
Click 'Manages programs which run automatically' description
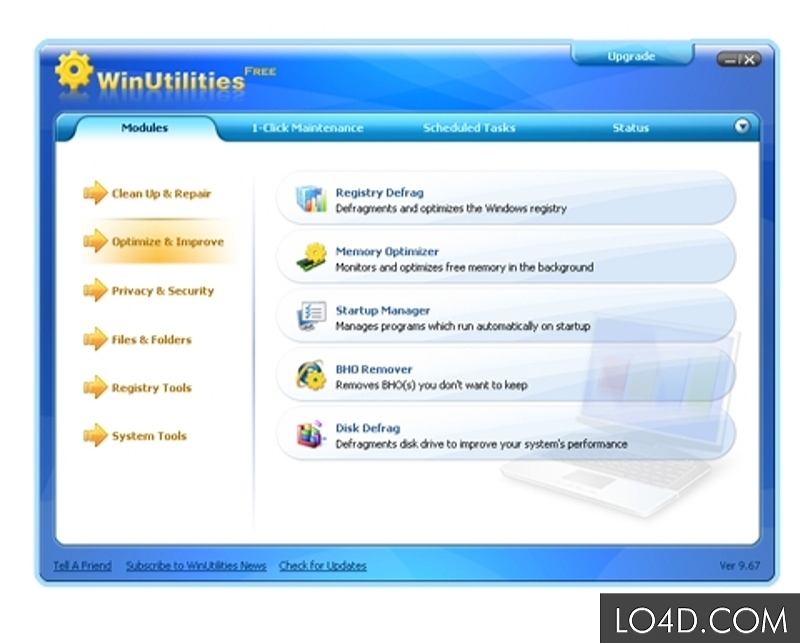[463, 326]
